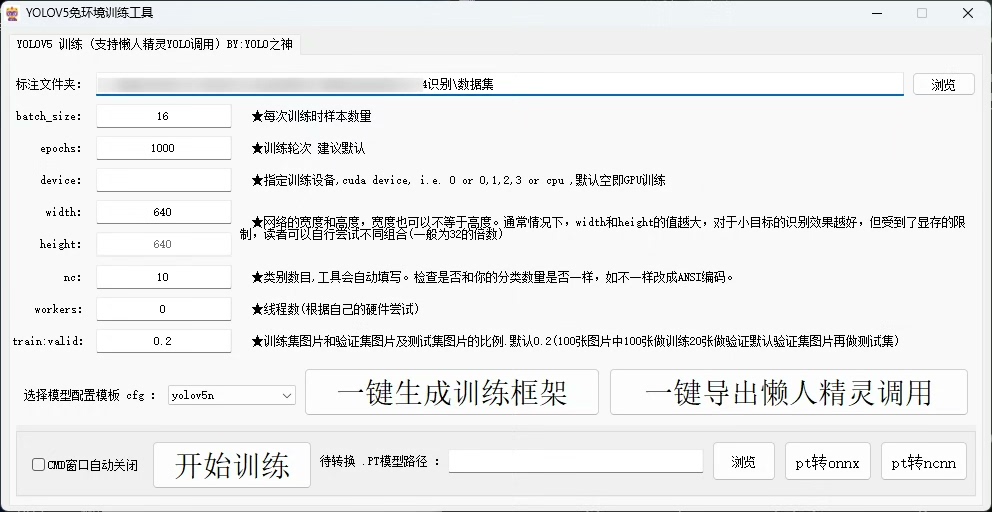Click the 待转换 .PT模型路径 input field
Screen dimensions: 992x512
[576, 461]
